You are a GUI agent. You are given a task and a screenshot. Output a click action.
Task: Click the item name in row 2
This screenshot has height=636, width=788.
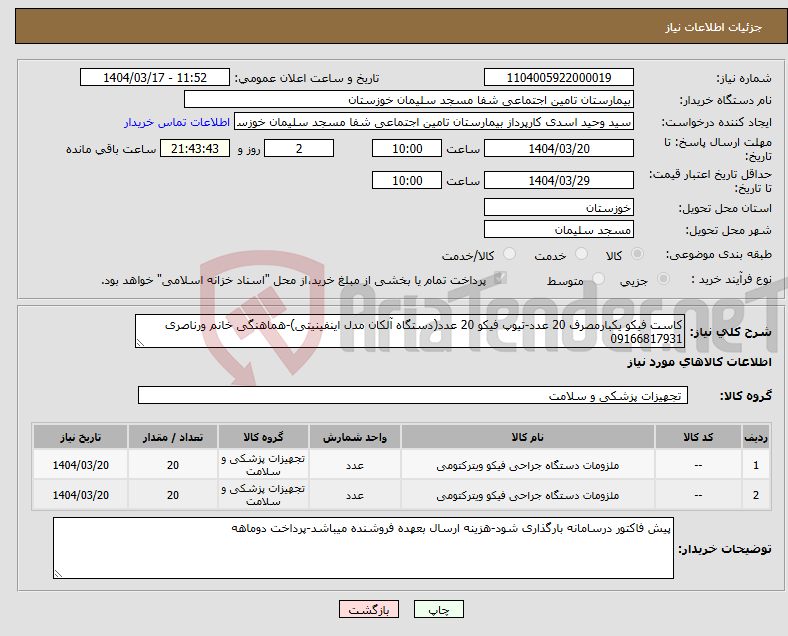528,495
